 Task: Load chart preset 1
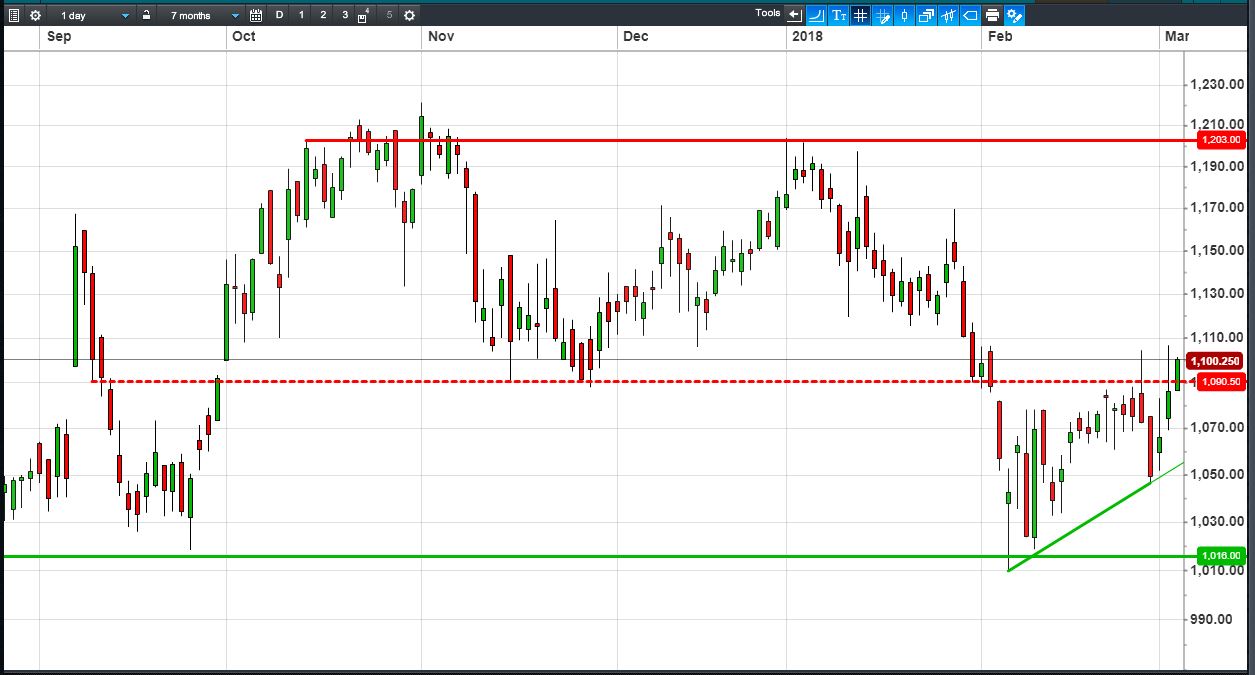[x=301, y=15]
